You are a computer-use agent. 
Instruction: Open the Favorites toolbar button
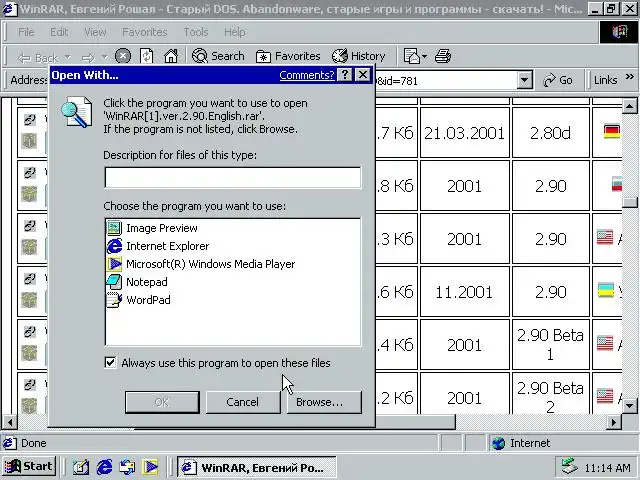[288, 56]
